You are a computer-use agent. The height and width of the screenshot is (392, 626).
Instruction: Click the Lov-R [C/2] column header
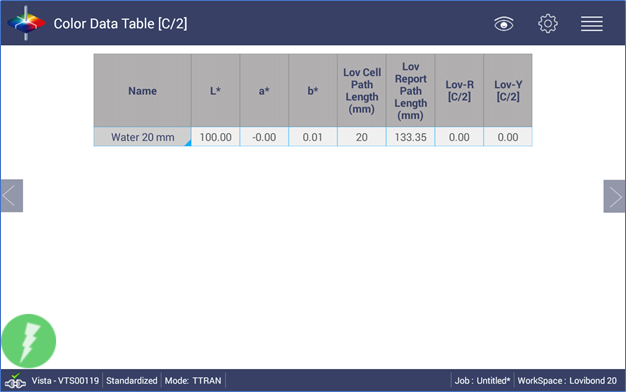coord(459,91)
